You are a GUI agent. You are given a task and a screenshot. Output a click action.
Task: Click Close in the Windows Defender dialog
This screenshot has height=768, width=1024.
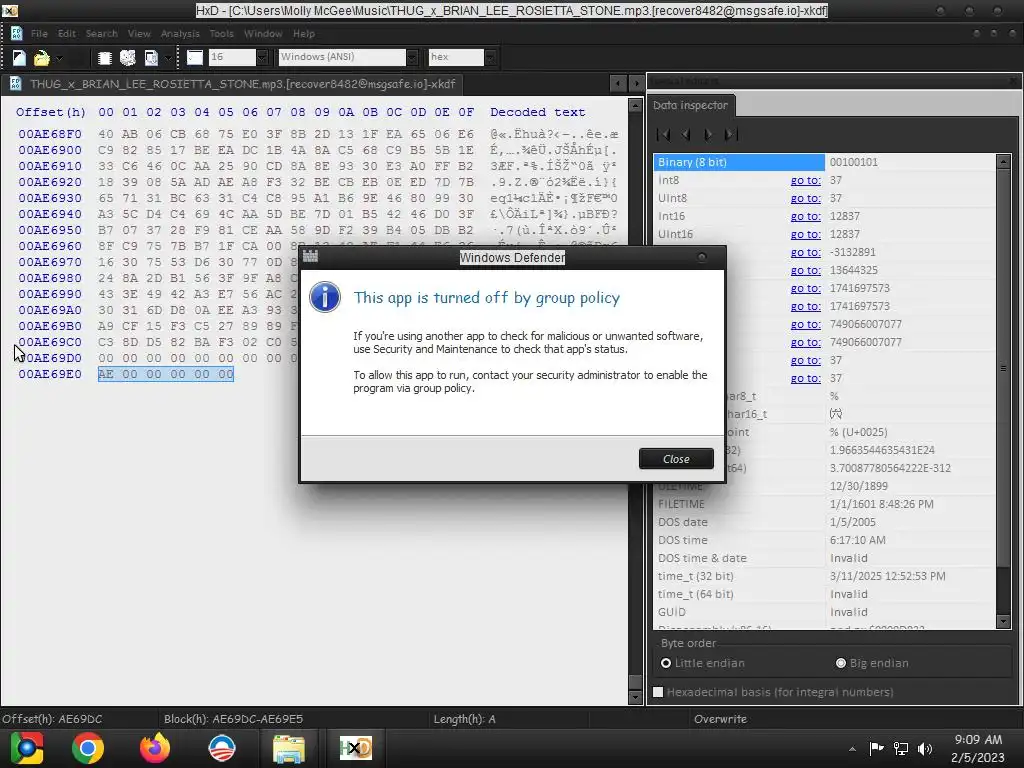(676, 459)
